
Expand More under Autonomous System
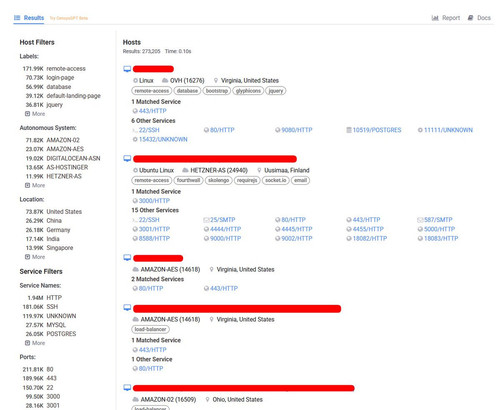[35, 185]
